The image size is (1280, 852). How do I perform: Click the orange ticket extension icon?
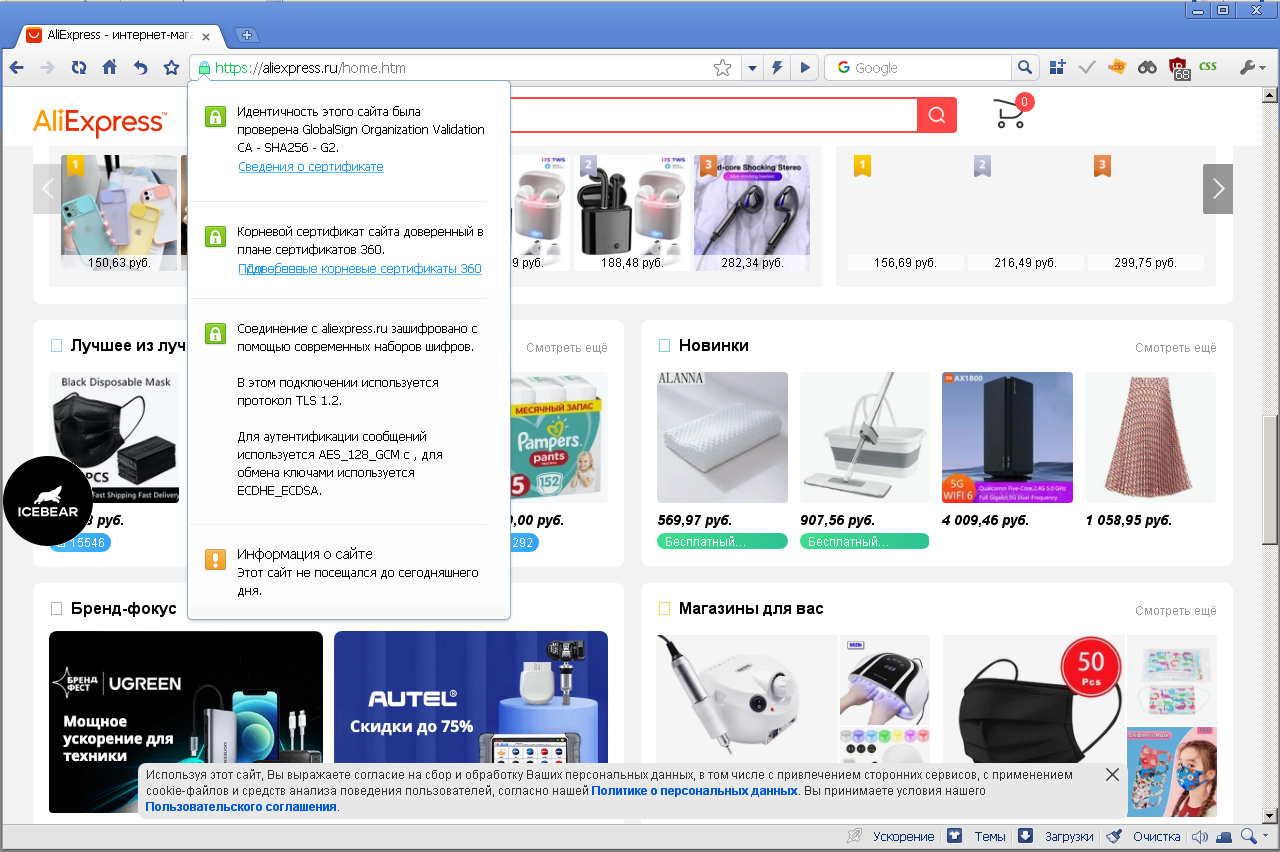1117,68
